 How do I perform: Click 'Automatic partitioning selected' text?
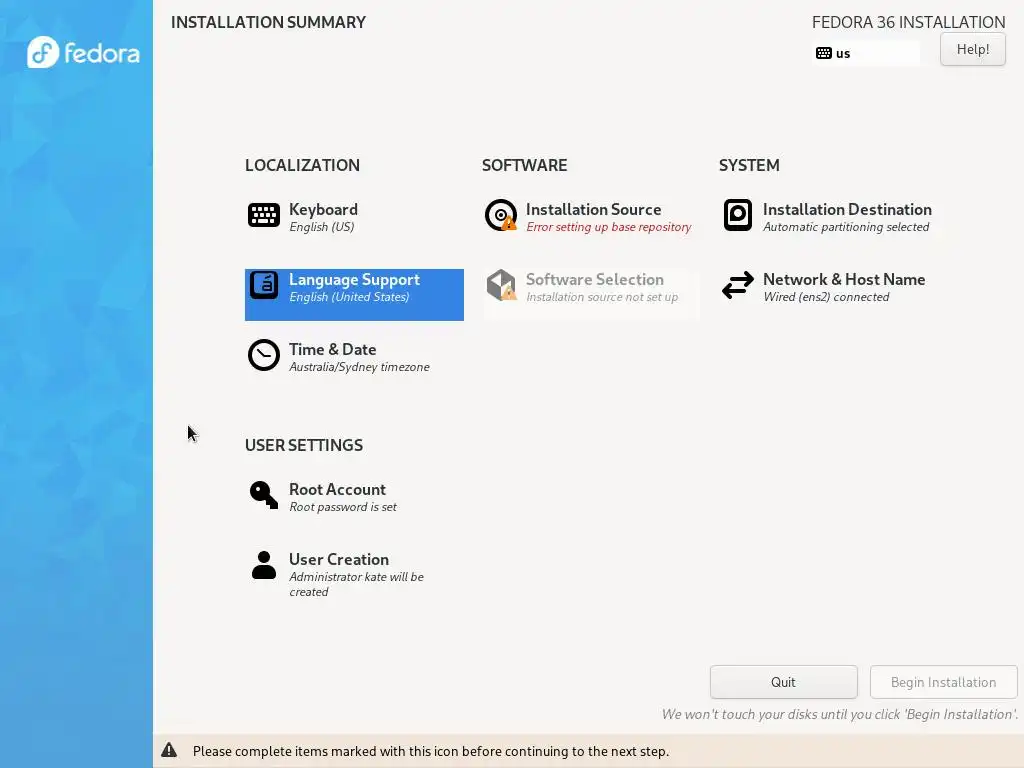[x=846, y=227]
